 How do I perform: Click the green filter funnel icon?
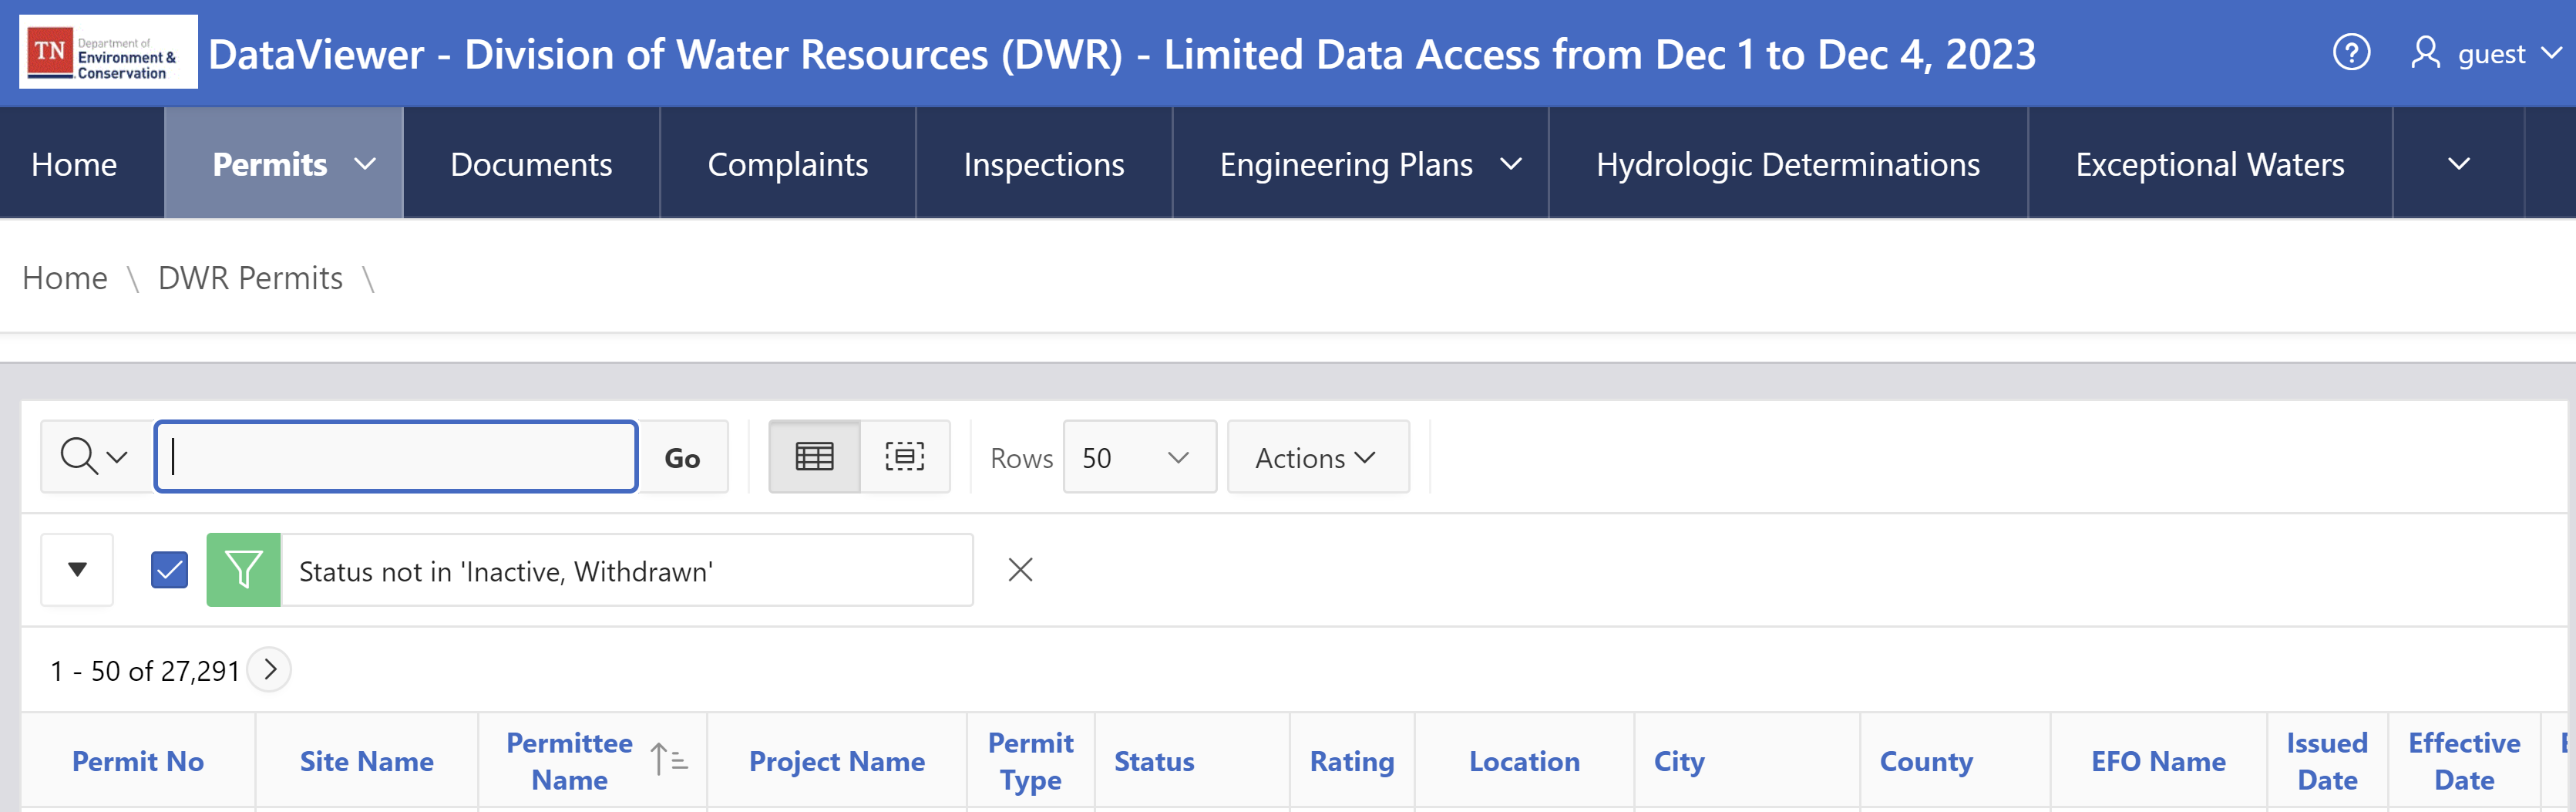pyautogui.click(x=243, y=570)
